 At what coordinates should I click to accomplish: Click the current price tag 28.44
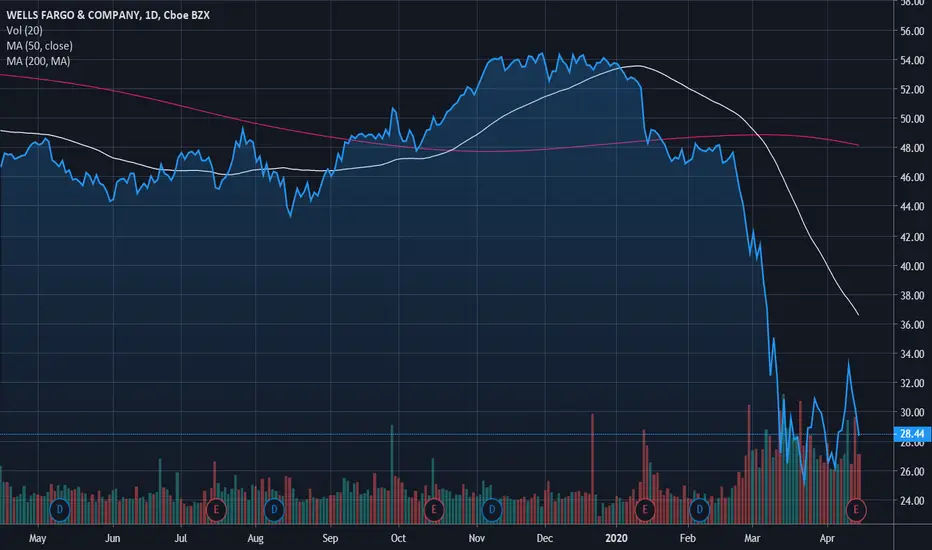pos(912,434)
